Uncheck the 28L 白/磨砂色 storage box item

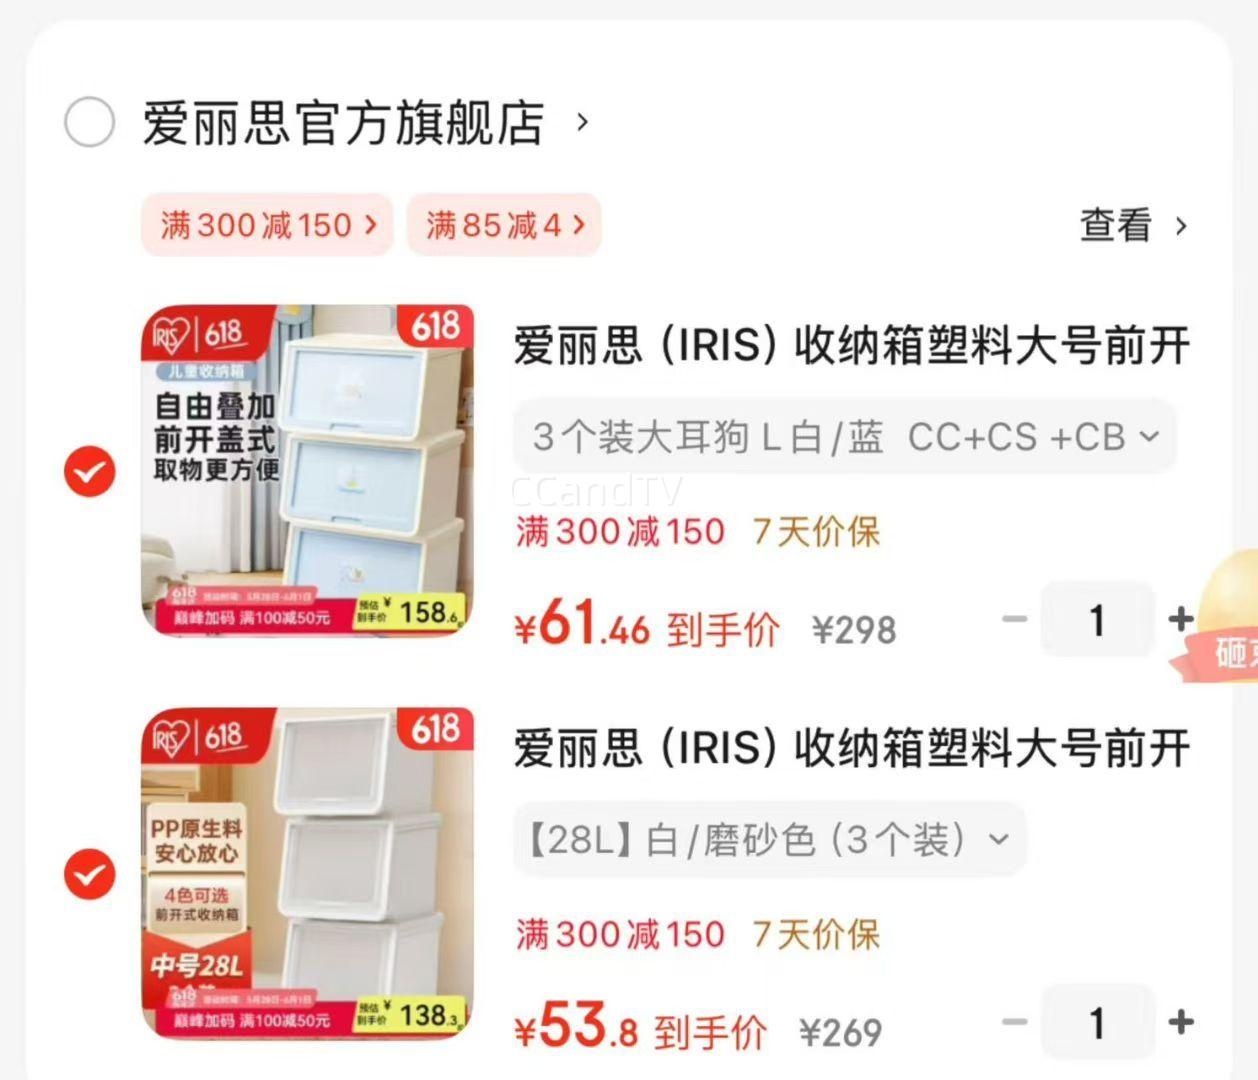[x=89, y=875]
